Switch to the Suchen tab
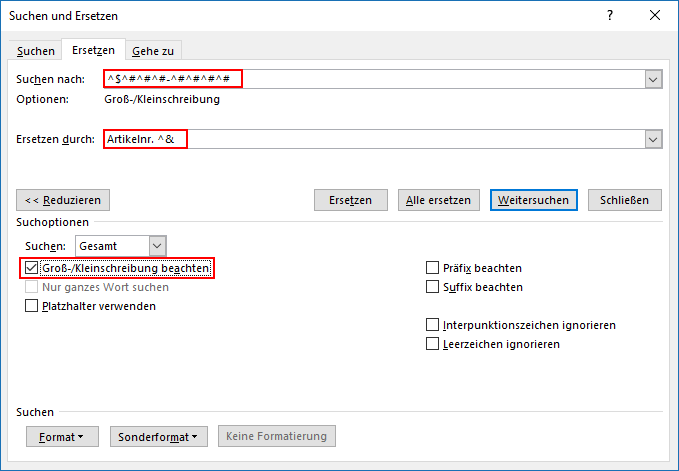This screenshot has height=471, width=679. click(x=36, y=51)
